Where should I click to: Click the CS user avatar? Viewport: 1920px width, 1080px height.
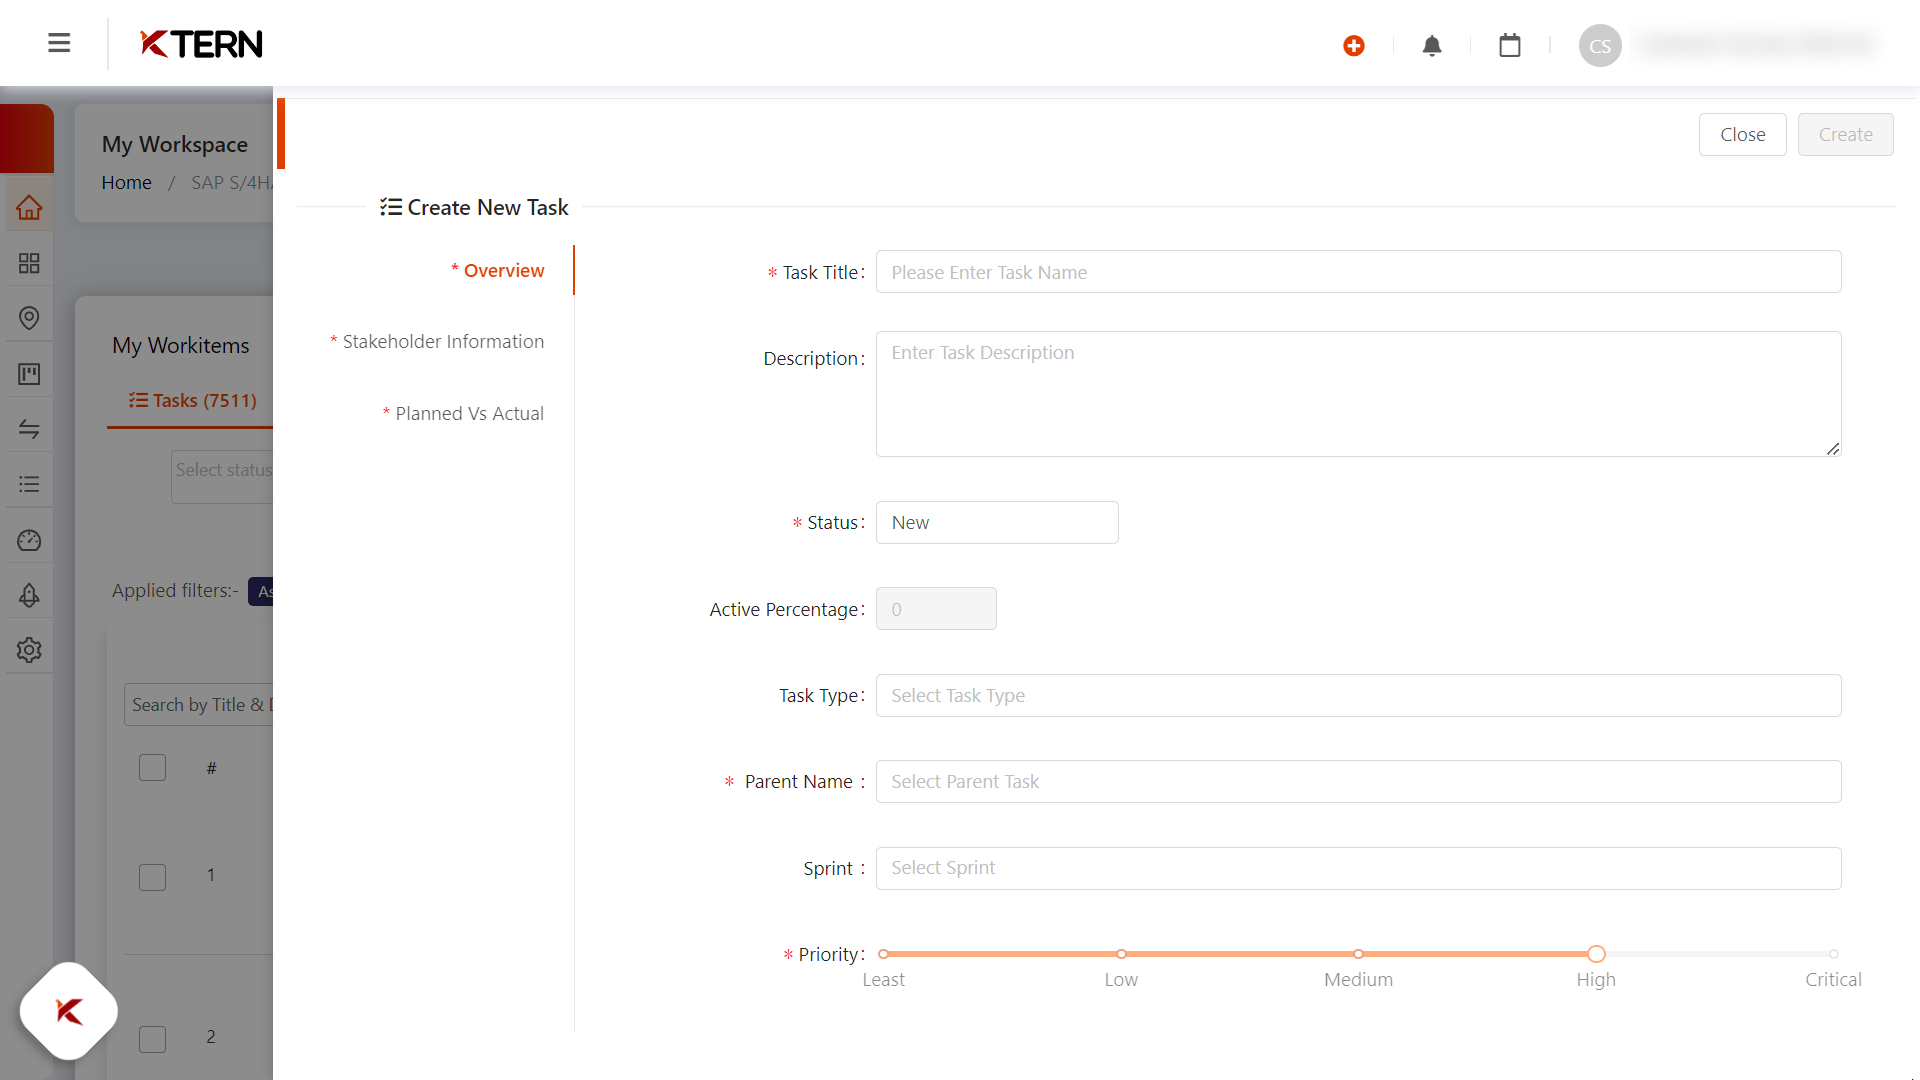(x=1600, y=46)
